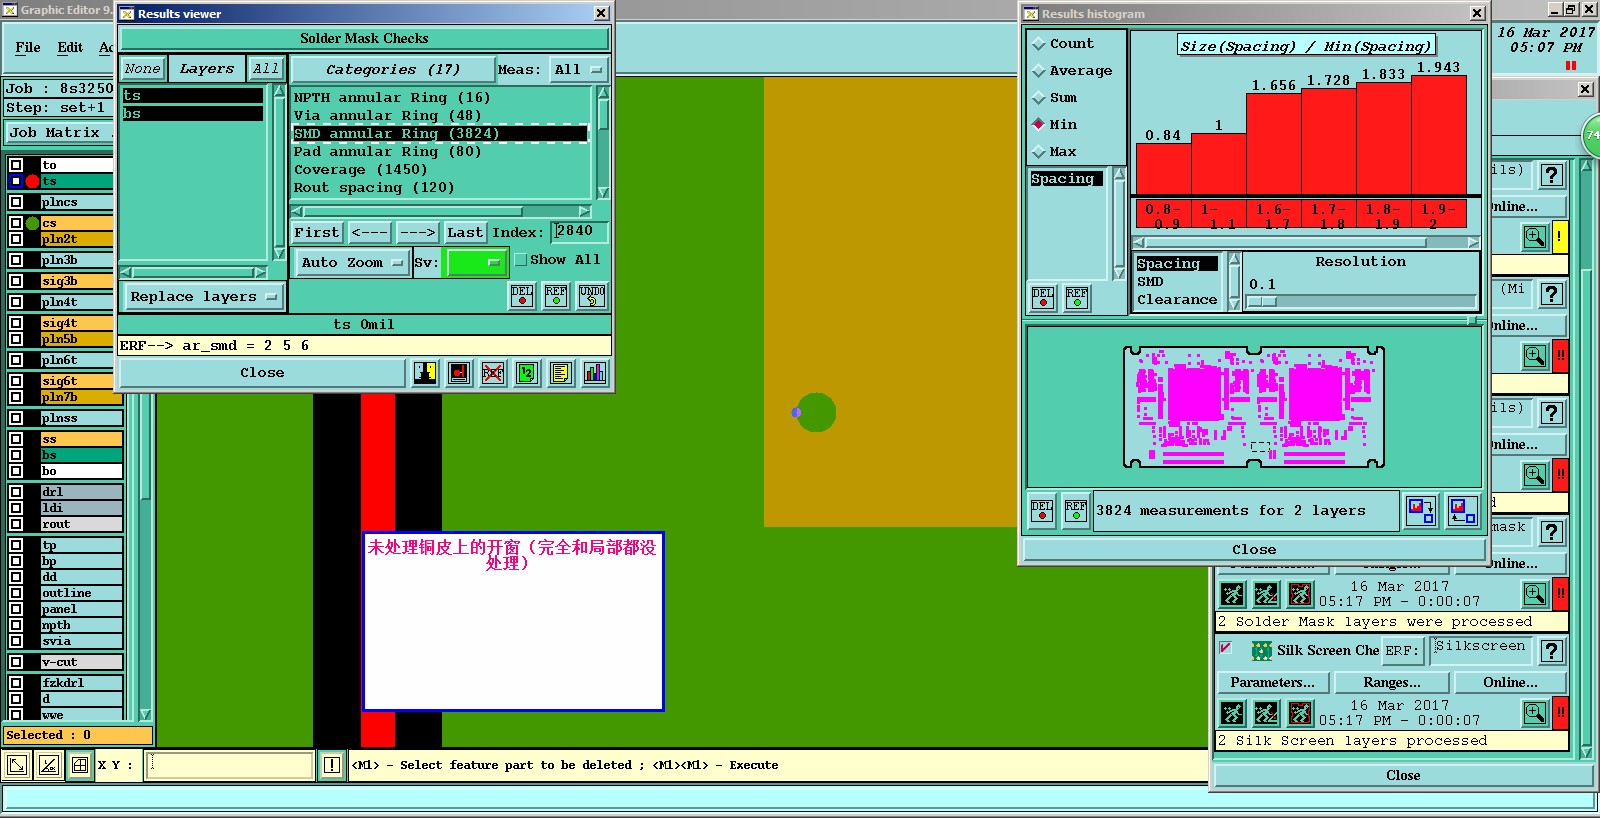Screen dimensions: 1600x818
Task: Select layer bs in Results viewer list
Action: [x=193, y=114]
